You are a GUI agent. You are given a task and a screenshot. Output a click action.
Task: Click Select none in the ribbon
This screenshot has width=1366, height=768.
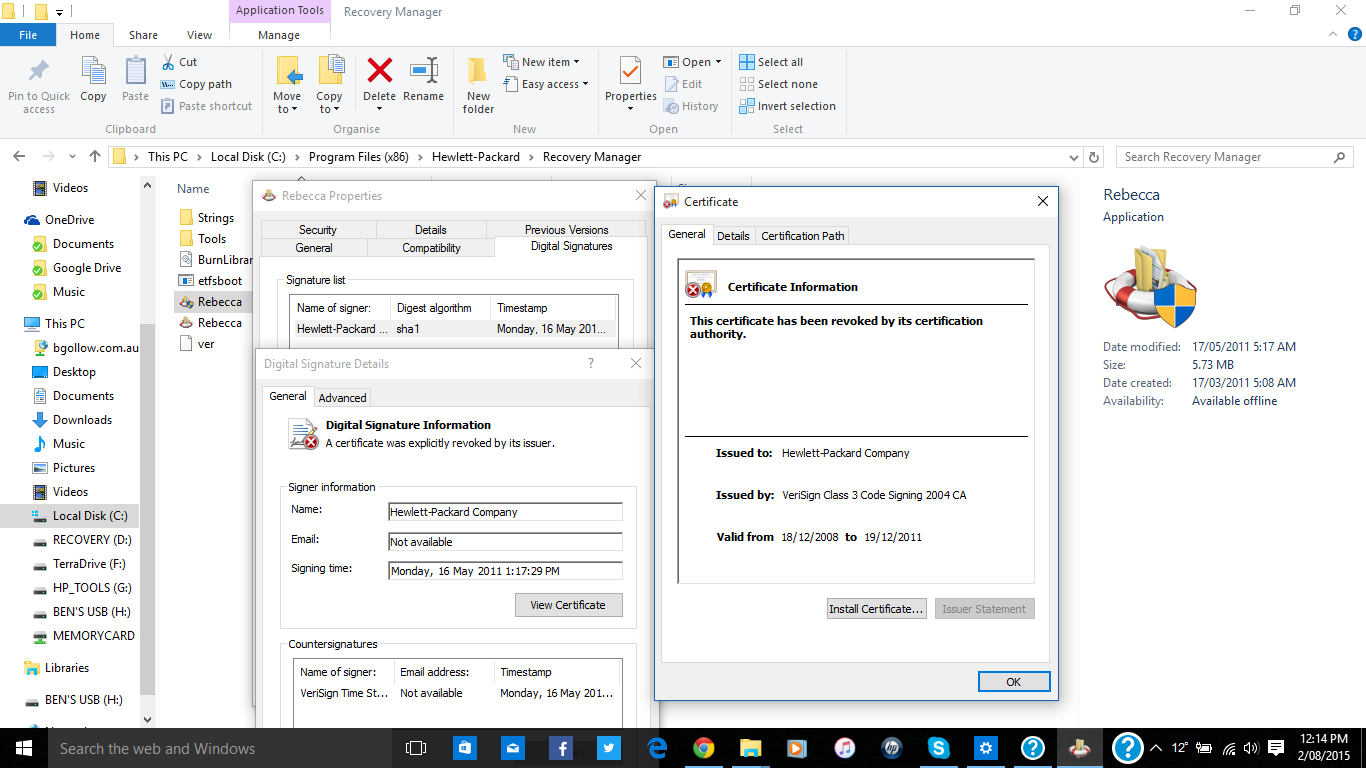(778, 84)
